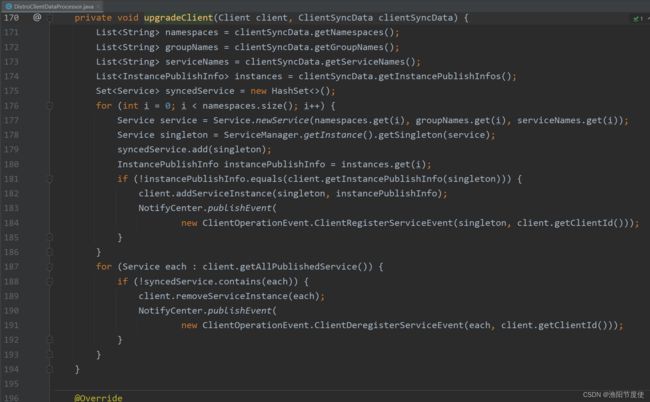650x402 pixels.
Task: Collapse the for loop starting on line 176
Action: pyautogui.click(x=49, y=106)
